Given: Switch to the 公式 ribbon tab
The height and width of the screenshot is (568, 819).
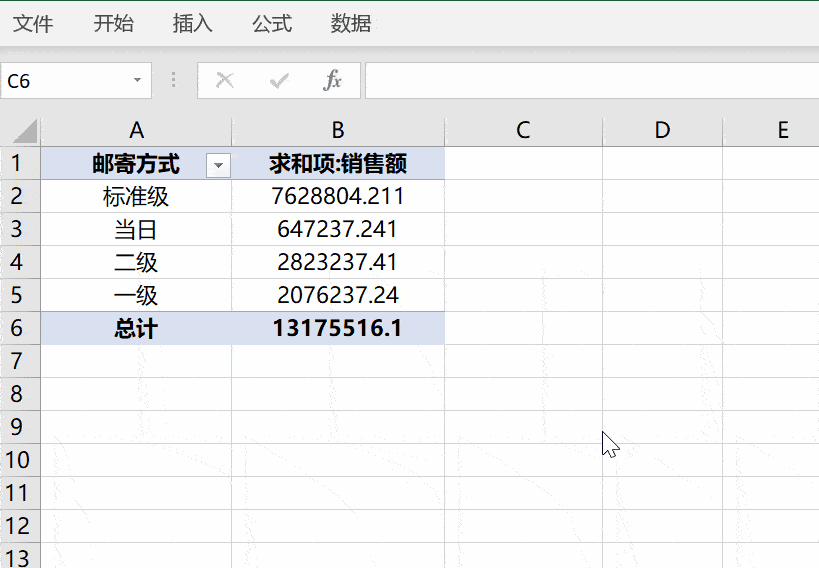Looking at the screenshot, I should point(272,24).
